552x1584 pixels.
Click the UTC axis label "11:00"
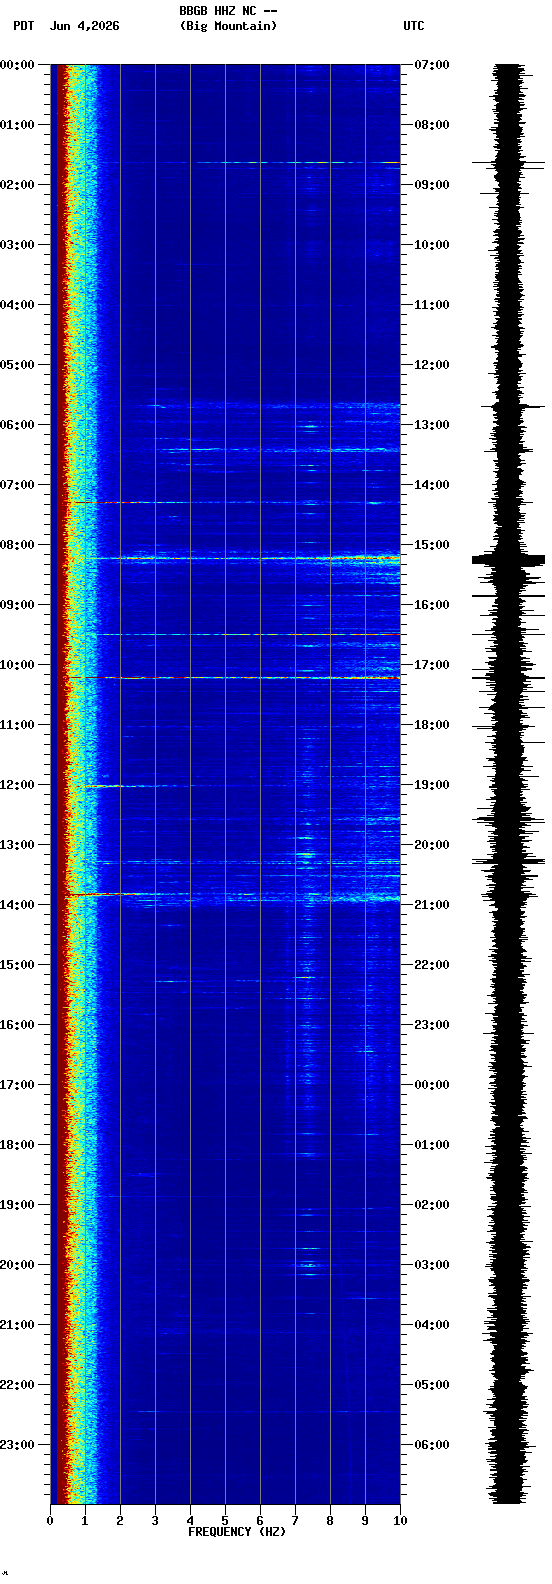[x=431, y=305]
